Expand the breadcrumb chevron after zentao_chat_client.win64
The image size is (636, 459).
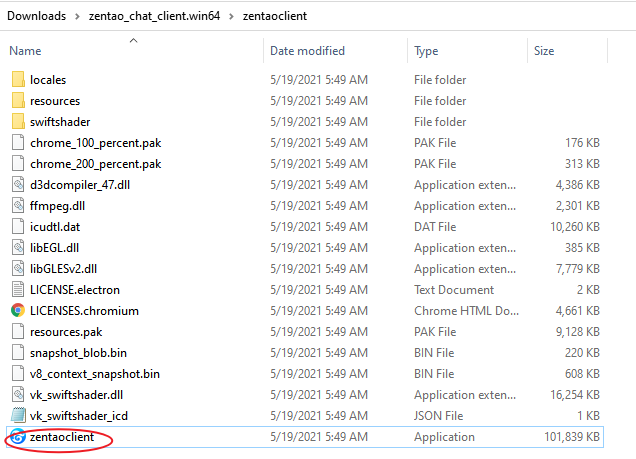[233, 17]
